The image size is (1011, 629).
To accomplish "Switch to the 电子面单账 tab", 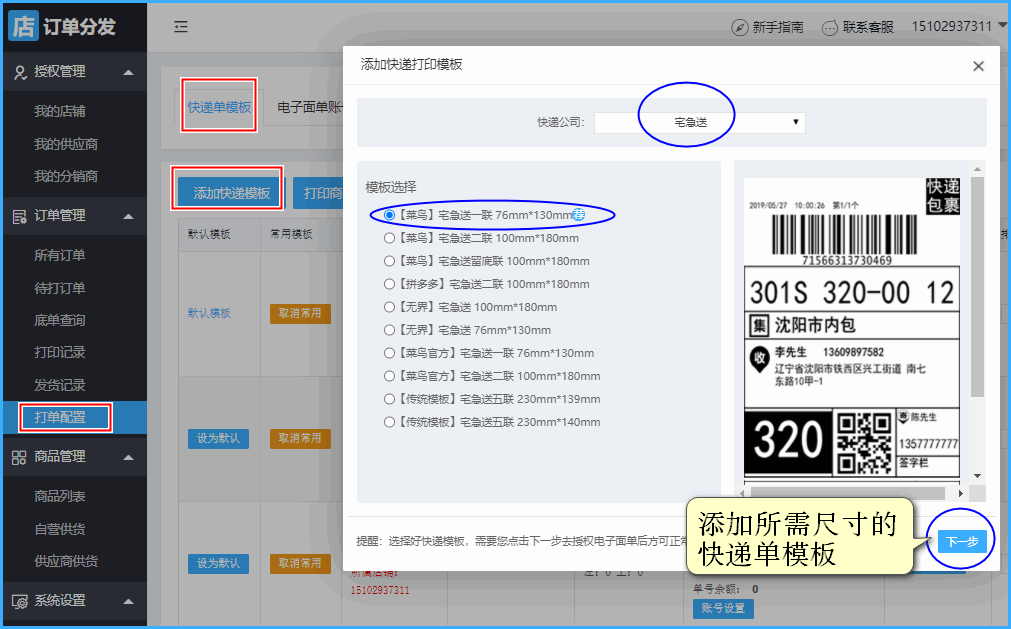I will (309, 107).
